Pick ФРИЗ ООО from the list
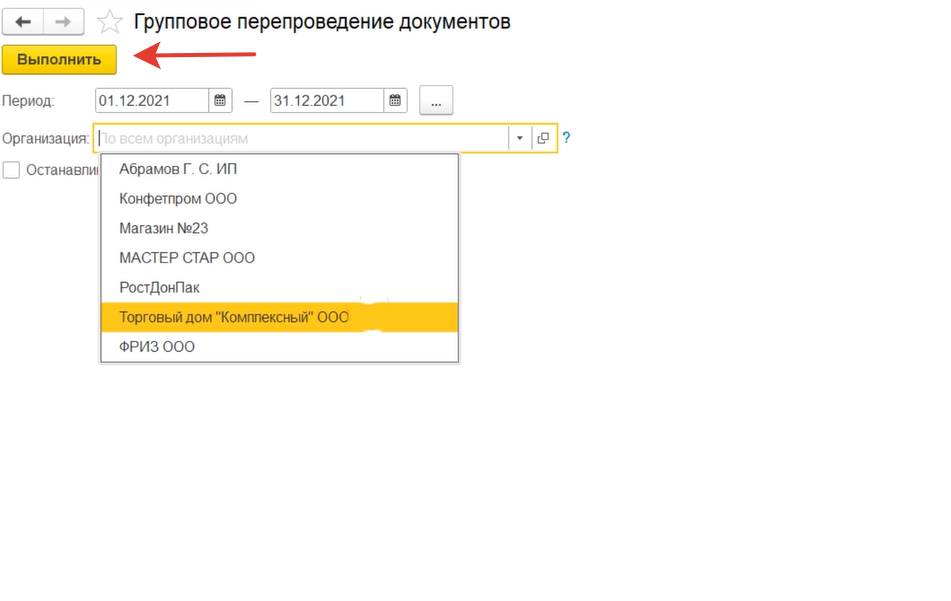The image size is (951, 601). (157, 347)
